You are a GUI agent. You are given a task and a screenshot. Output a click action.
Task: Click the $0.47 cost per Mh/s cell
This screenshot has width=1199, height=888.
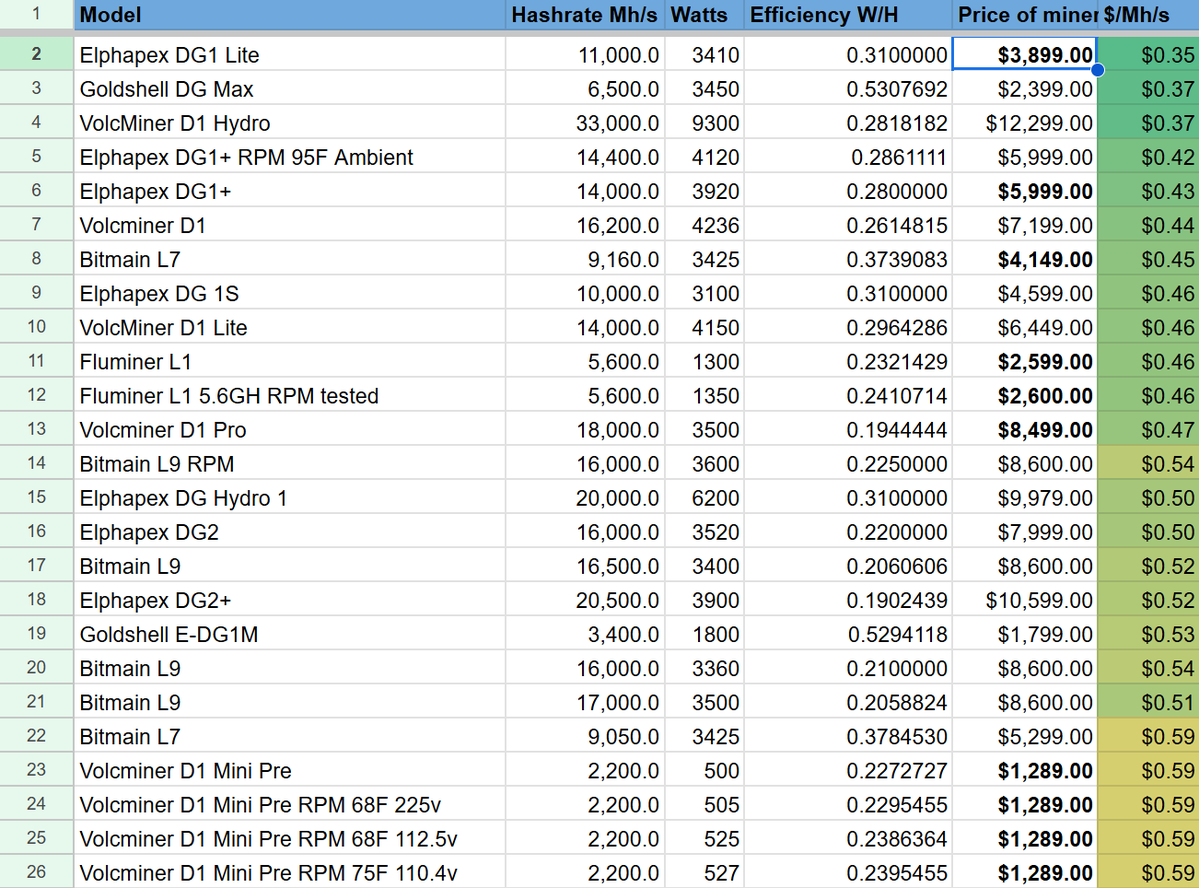pyautogui.click(x=1149, y=429)
